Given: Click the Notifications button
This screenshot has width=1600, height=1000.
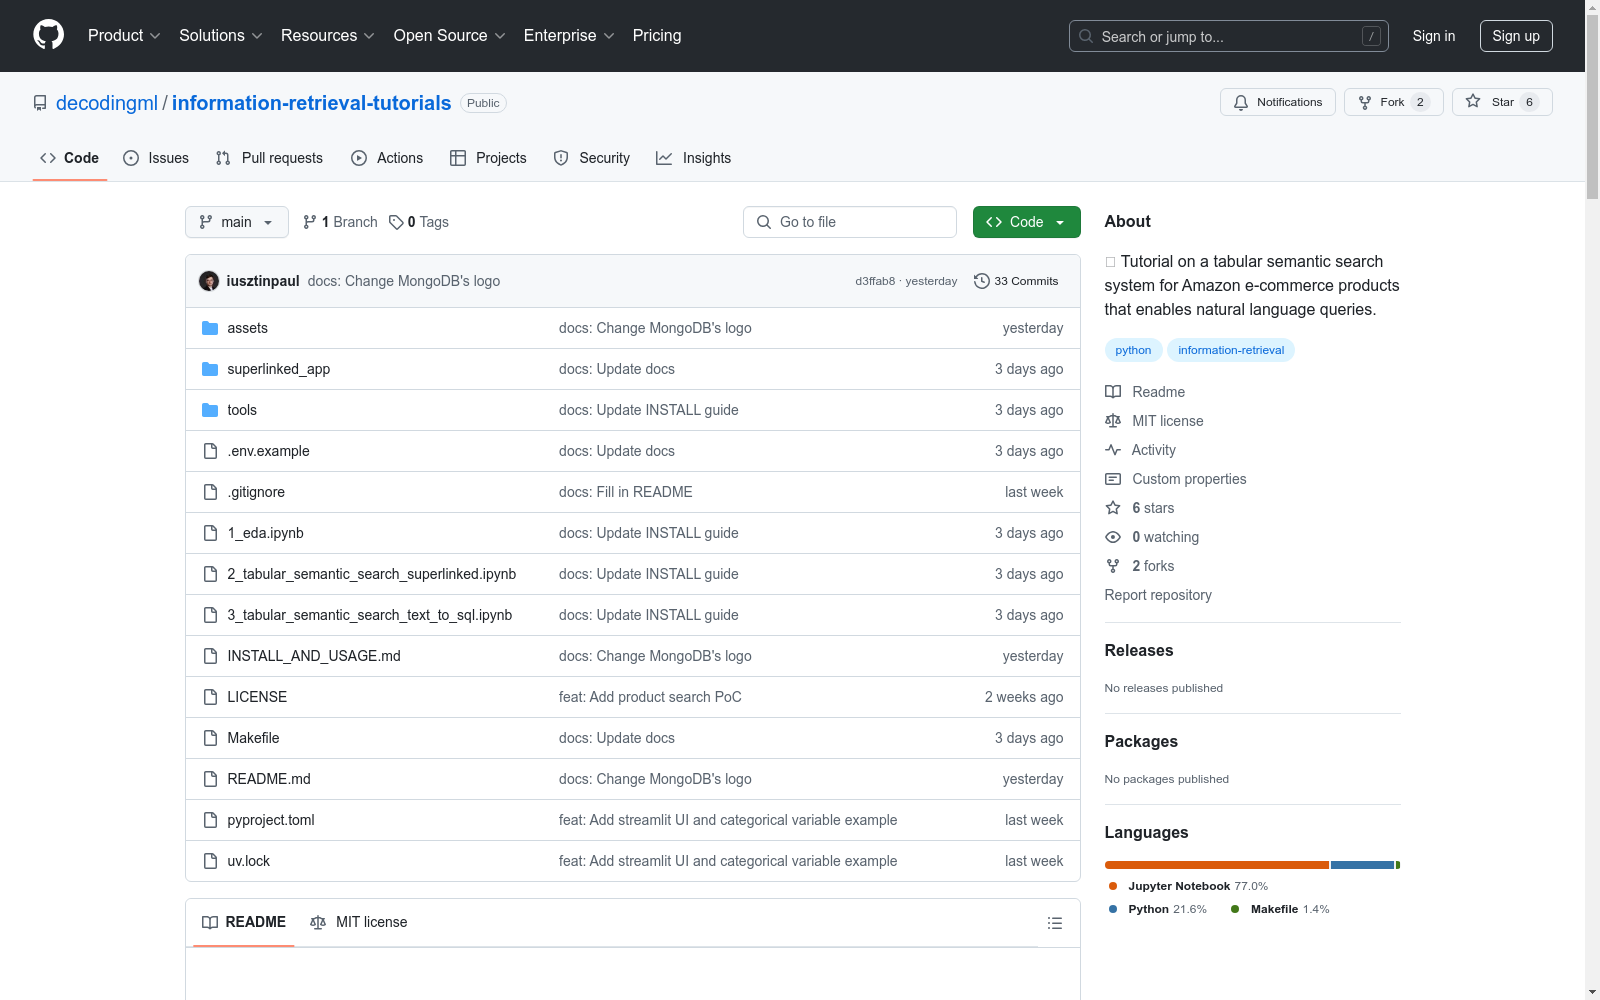Looking at the screenshot, I should (x=1278, y=102).
